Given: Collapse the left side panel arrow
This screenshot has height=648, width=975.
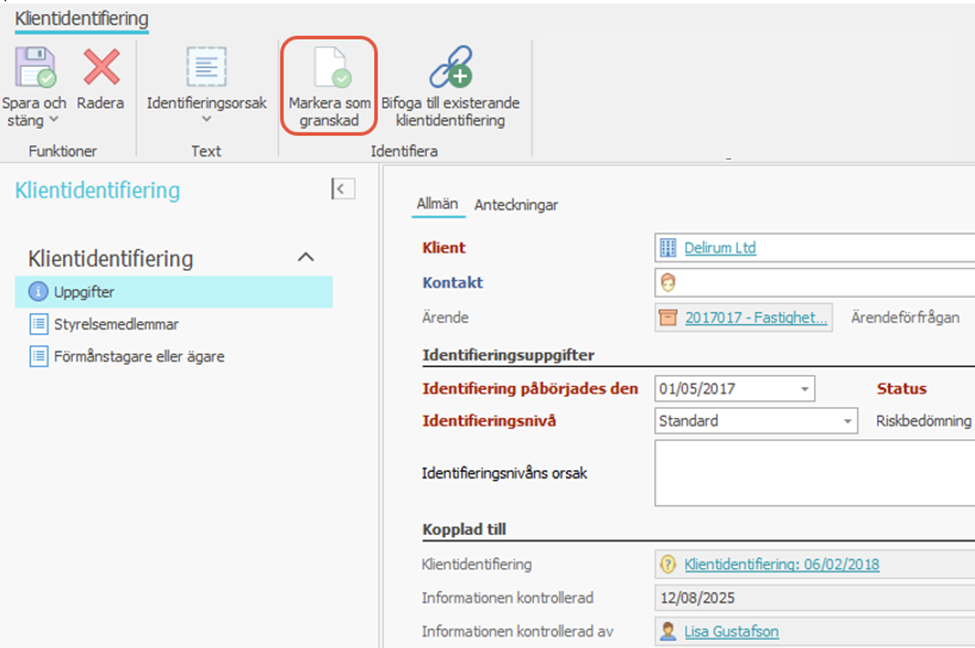Looking at the screenshot, I should click(x=343, y=188).
